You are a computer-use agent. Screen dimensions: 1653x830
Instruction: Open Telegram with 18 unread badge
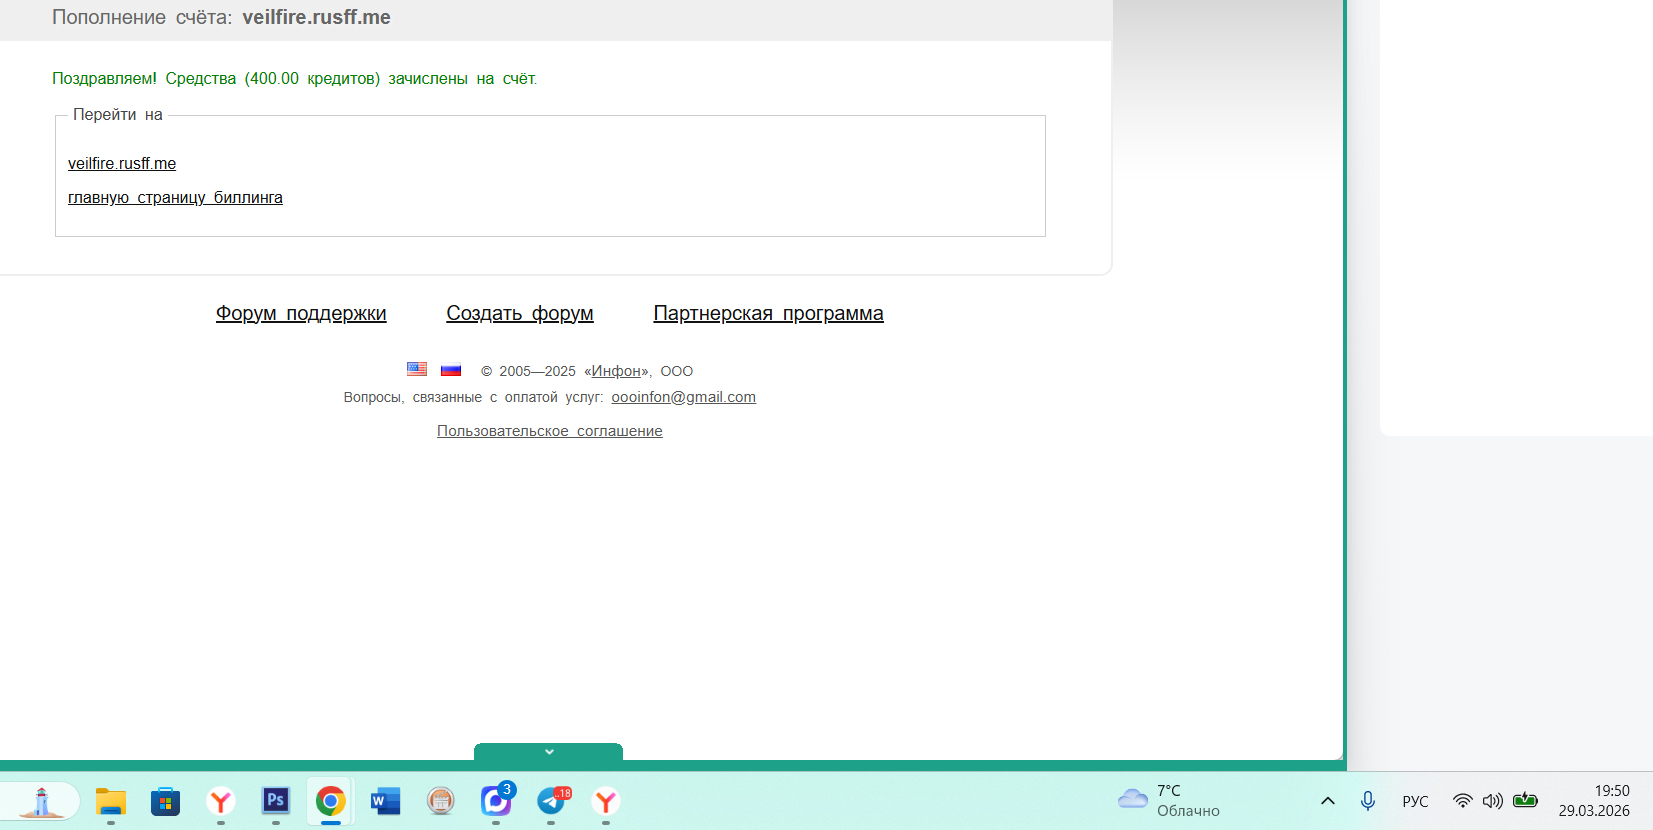[x=551, y=801]
